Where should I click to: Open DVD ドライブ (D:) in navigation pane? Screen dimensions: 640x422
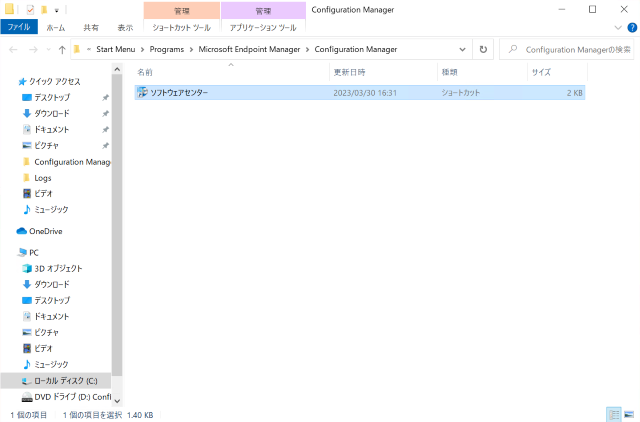click(x=70, y=396)
